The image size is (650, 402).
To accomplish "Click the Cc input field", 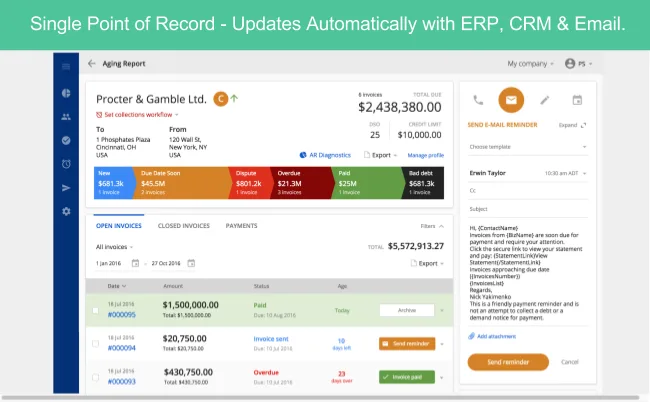I will 528,191.
